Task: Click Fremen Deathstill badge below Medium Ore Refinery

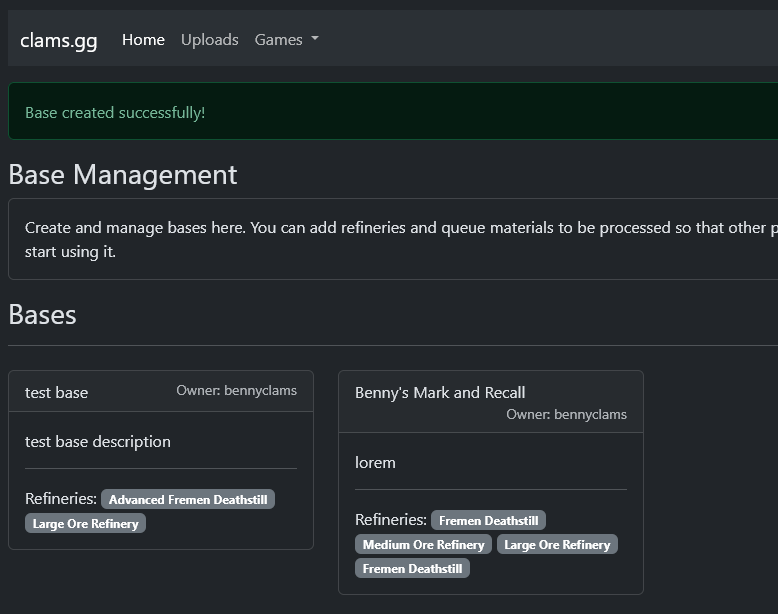Action: tap(412, 569)
